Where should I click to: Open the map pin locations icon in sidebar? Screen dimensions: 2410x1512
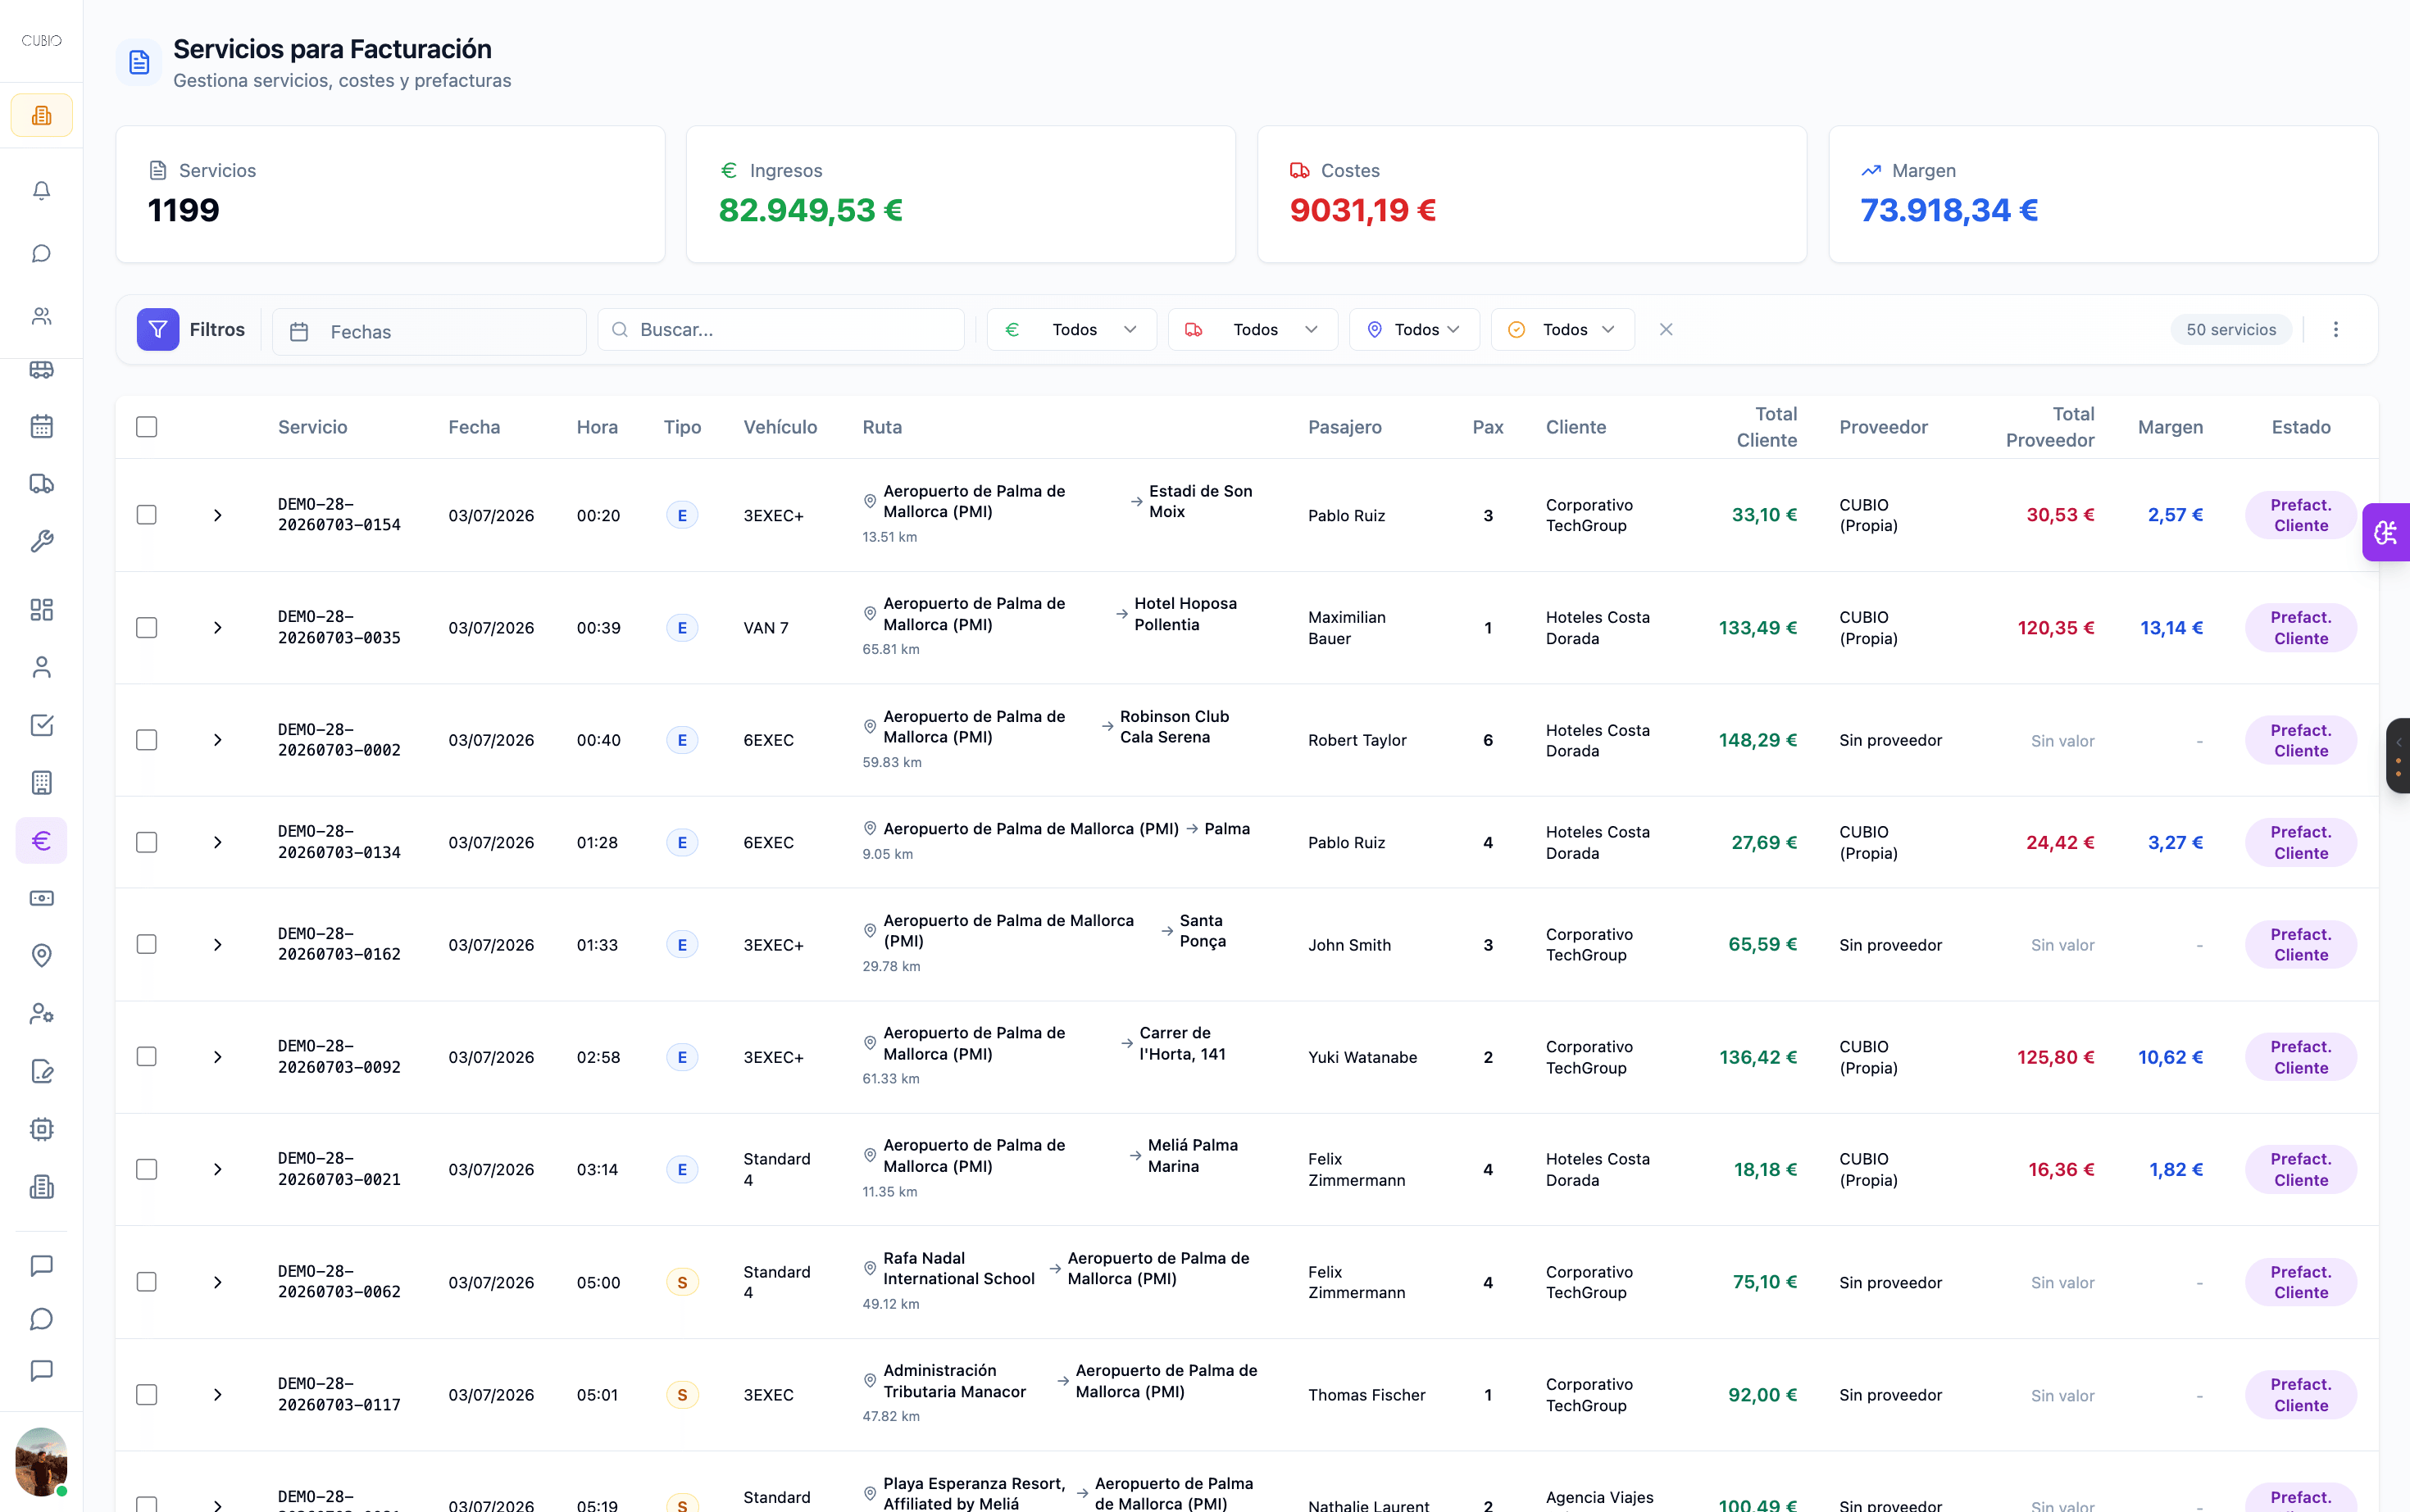point(41,955)
